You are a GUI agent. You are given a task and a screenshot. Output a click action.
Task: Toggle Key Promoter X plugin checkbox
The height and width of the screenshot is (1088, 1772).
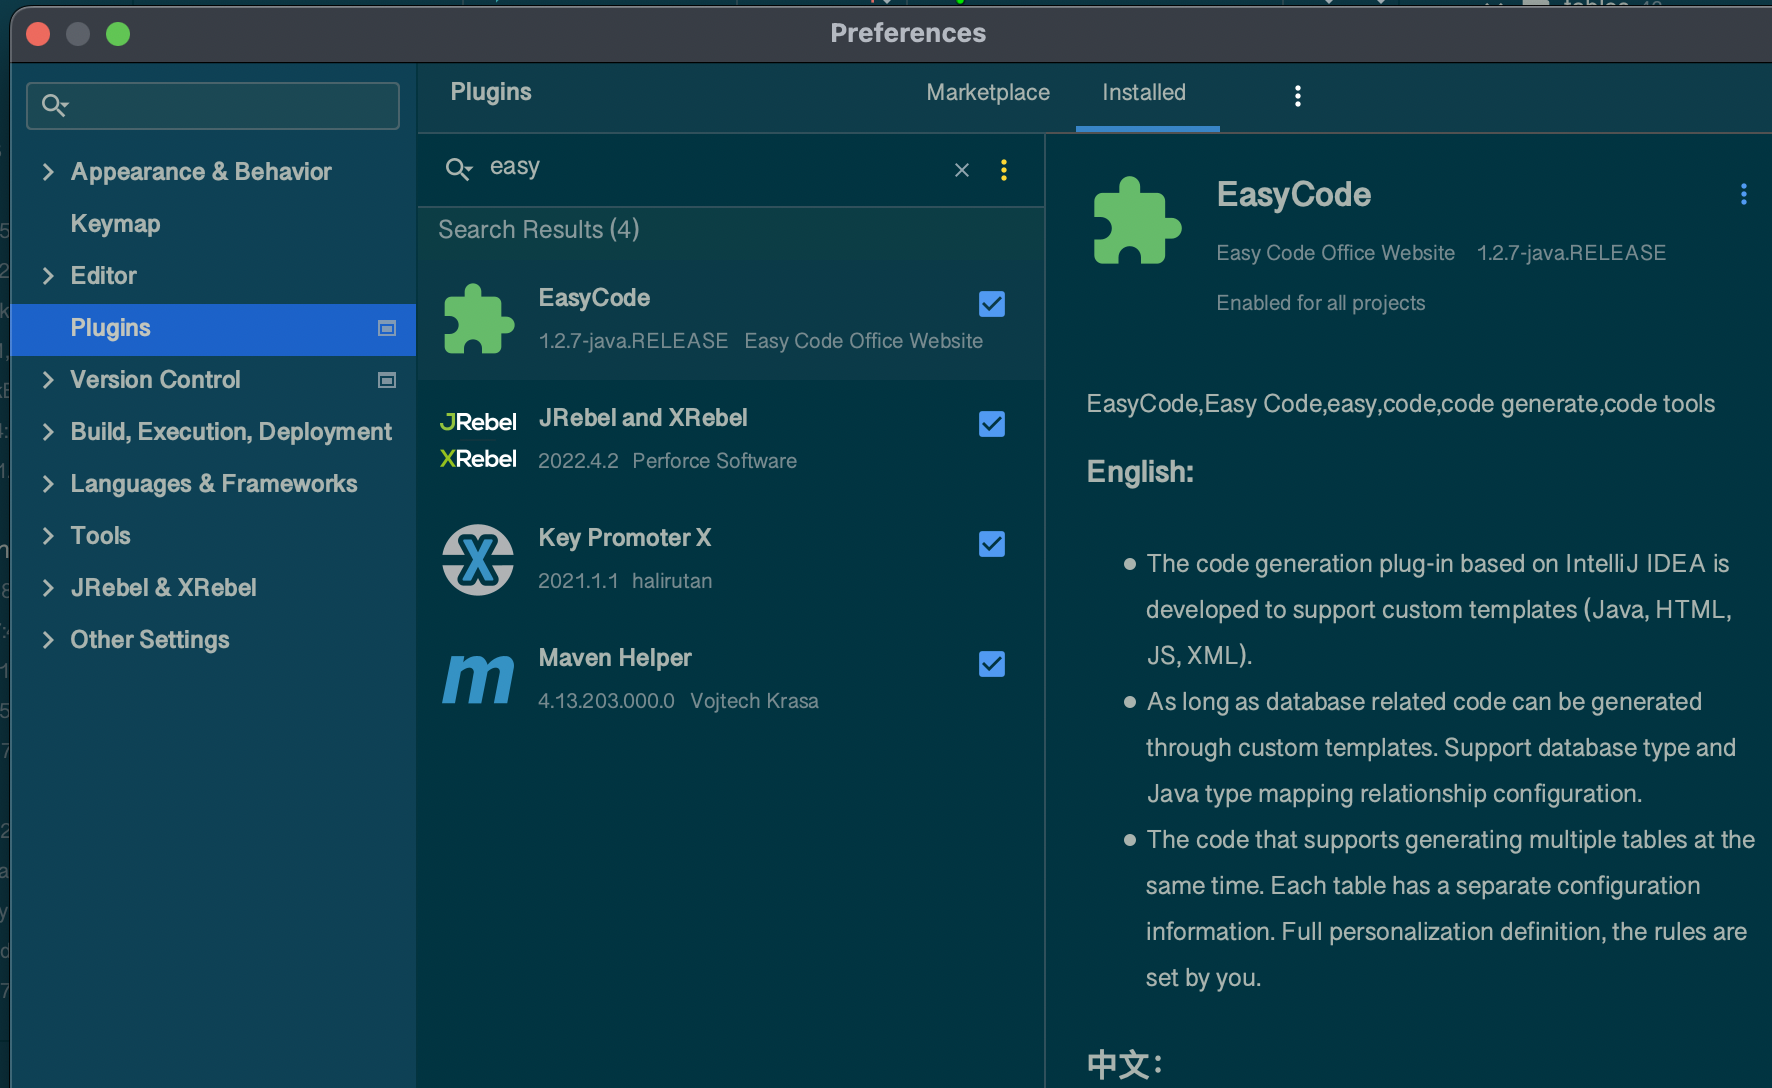[x=992, y=544]
